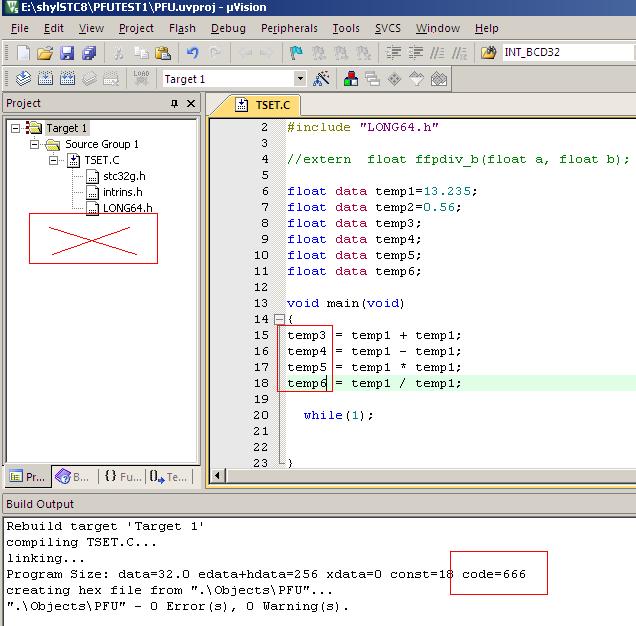Click the Build target icon
This screenshot has height=626, width=636.
pyautogui.click(x=45, y=78)
